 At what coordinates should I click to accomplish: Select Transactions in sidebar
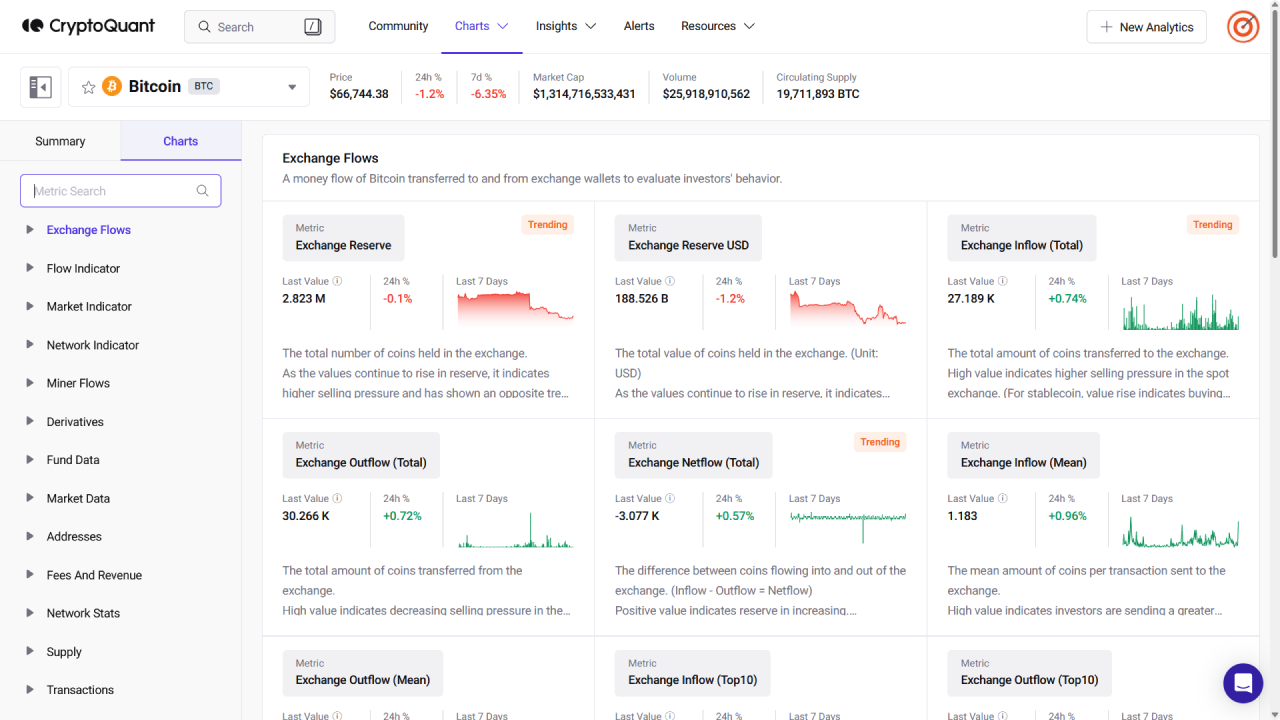pos(80,690)
